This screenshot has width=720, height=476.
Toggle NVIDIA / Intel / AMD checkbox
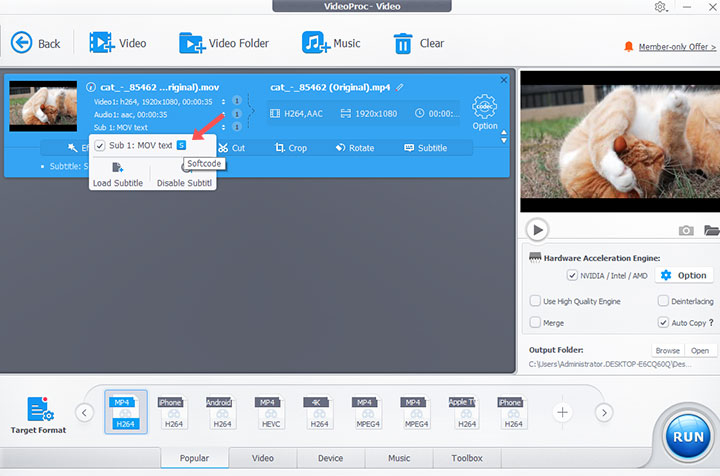coord(572,275)
